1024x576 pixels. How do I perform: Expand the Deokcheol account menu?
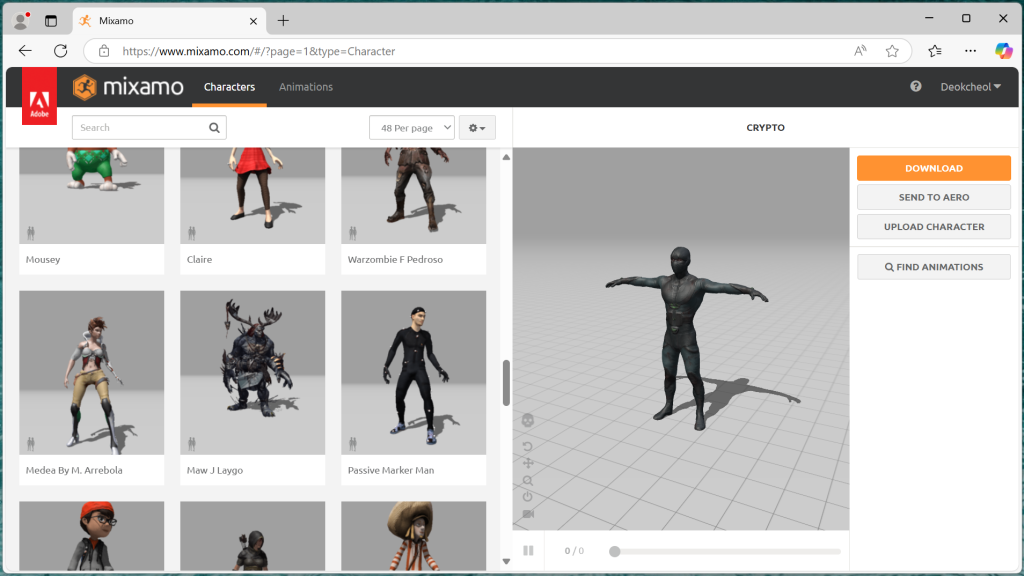[x=970, y=87]
